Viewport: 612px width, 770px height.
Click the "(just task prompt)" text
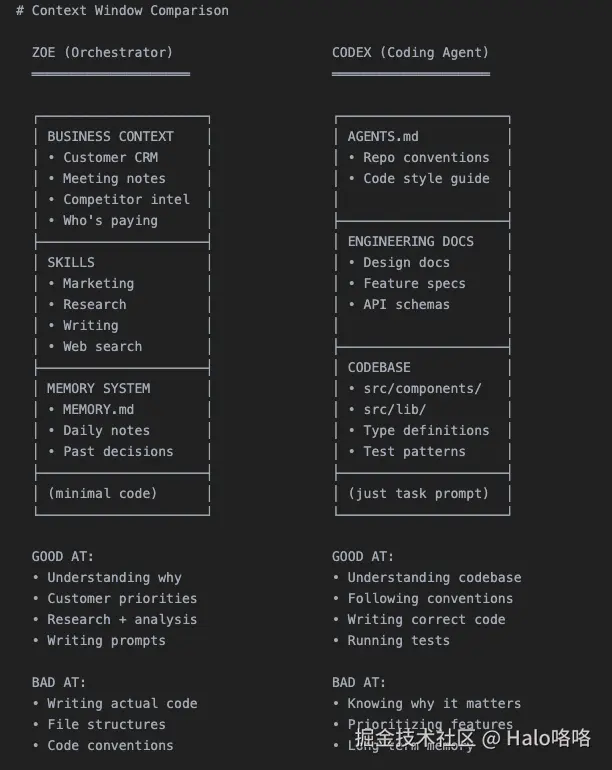coord(418,493)
